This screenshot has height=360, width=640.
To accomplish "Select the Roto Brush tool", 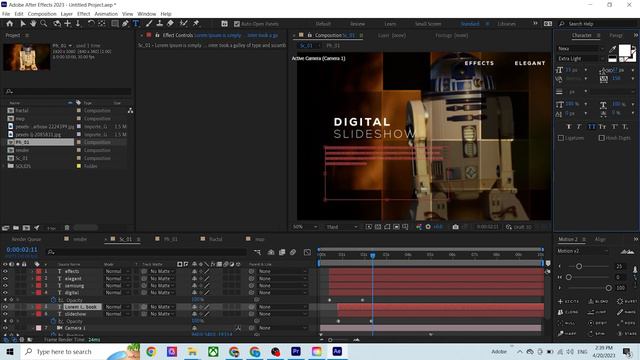I will click(x=184, y=24).
